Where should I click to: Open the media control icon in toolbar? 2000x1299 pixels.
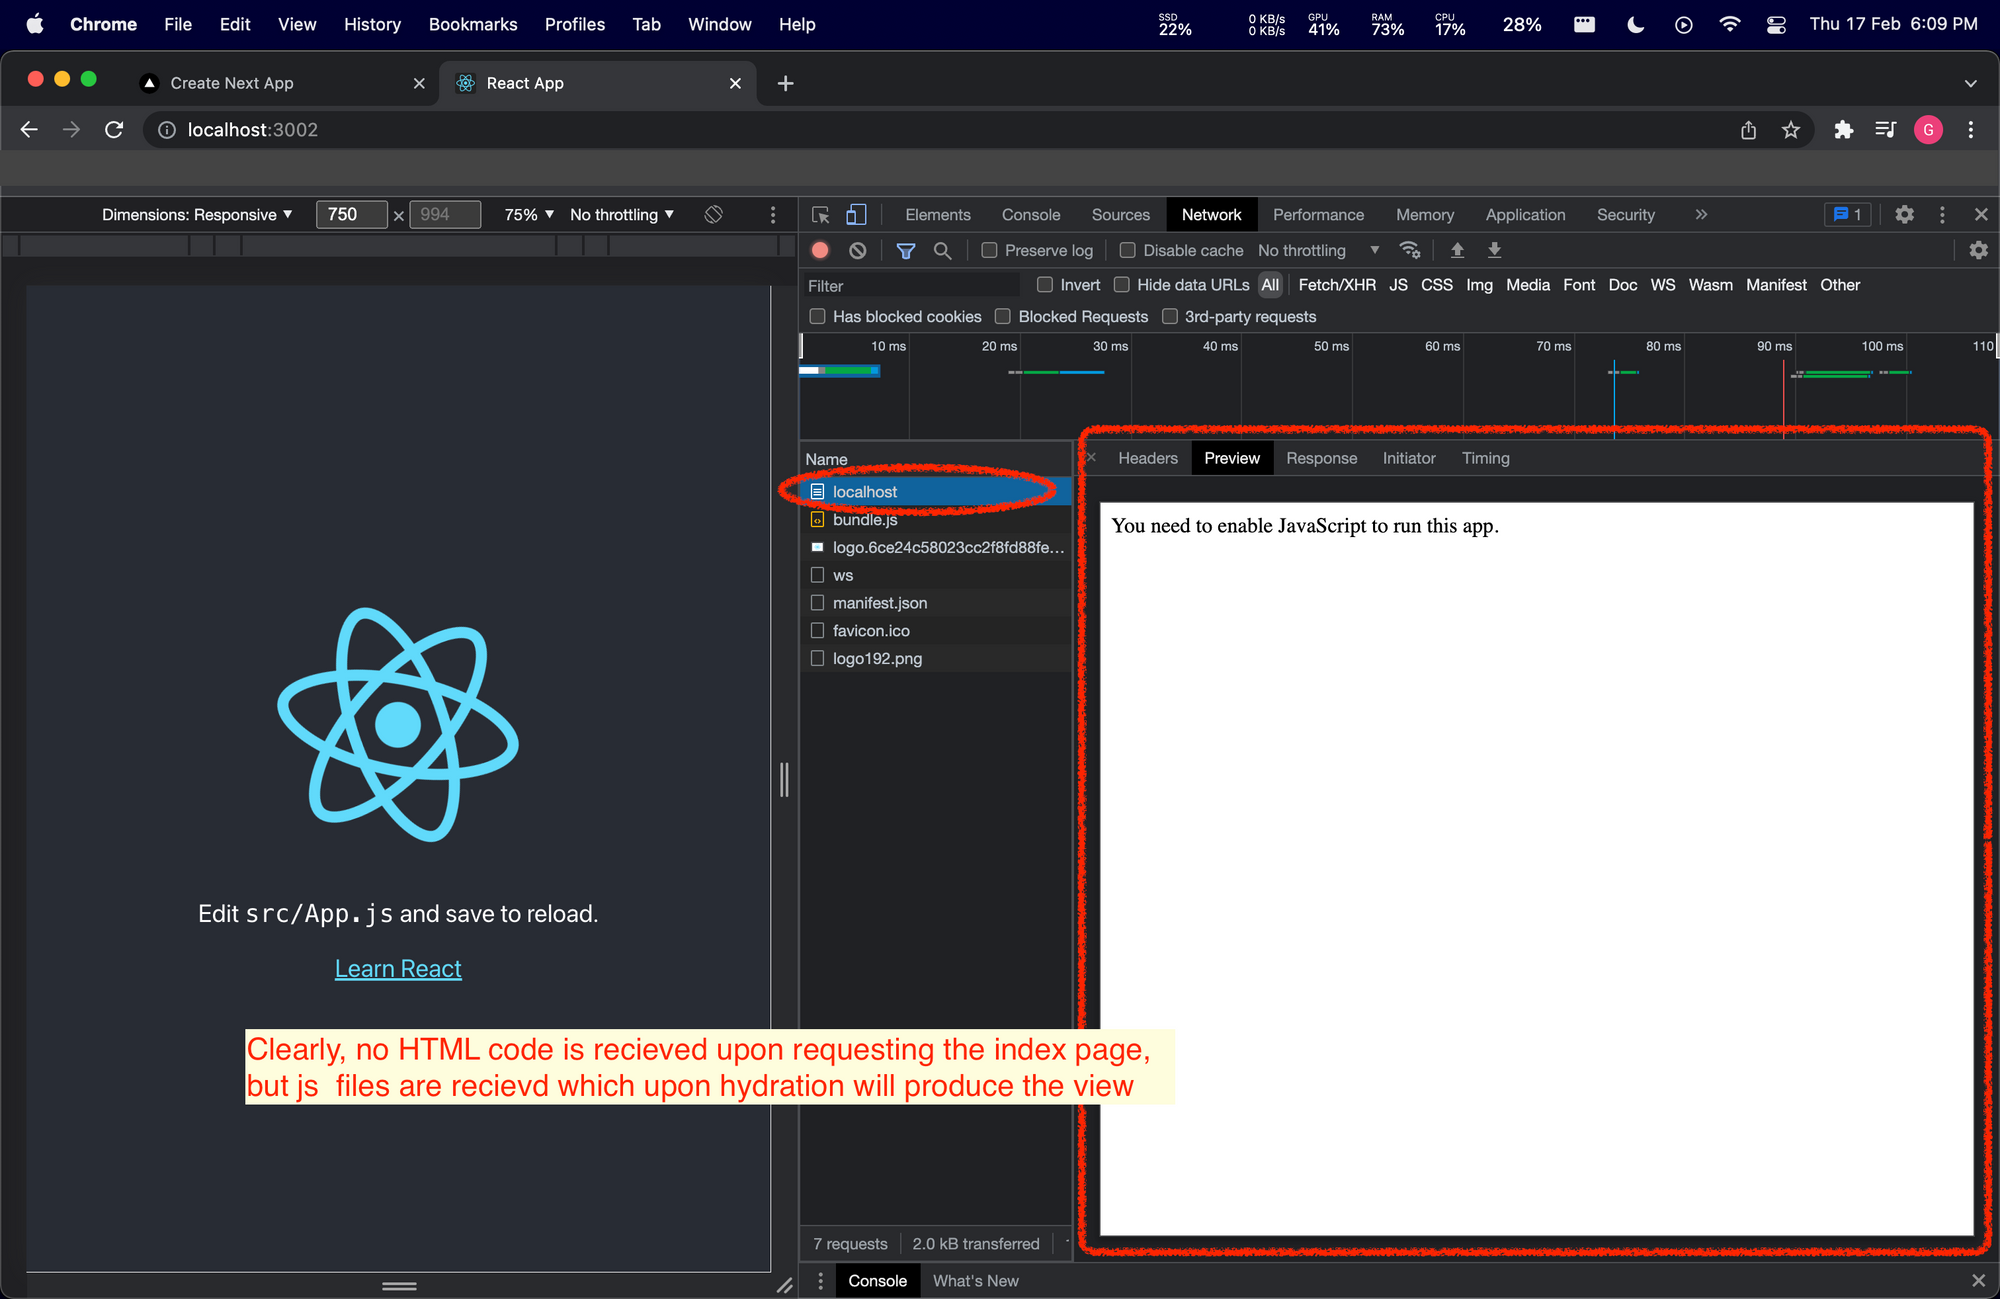click(1885, 130)
